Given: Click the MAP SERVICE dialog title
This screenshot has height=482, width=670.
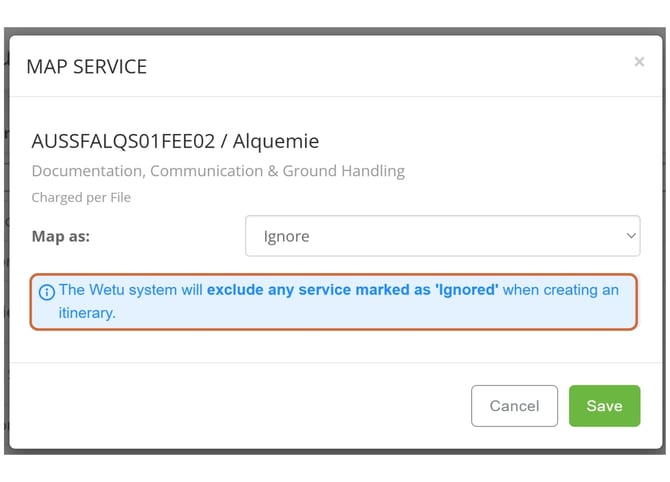Looking at the screenshot, I should tap(86, 67).
